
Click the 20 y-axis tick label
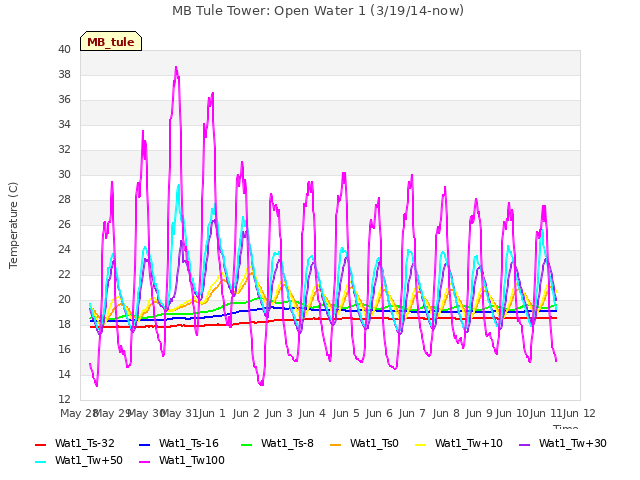[64, 300]
